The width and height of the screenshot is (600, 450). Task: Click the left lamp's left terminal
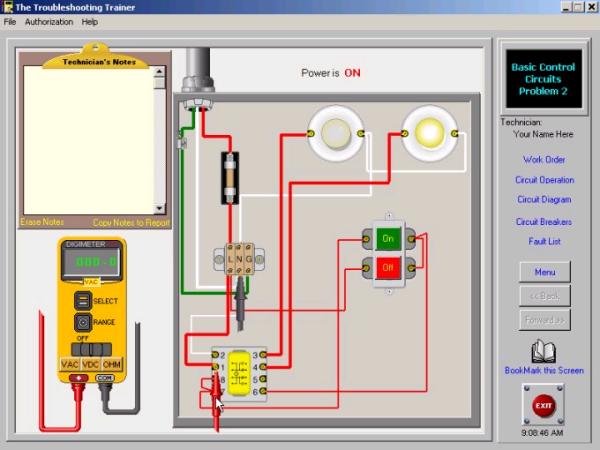point(311,134)
